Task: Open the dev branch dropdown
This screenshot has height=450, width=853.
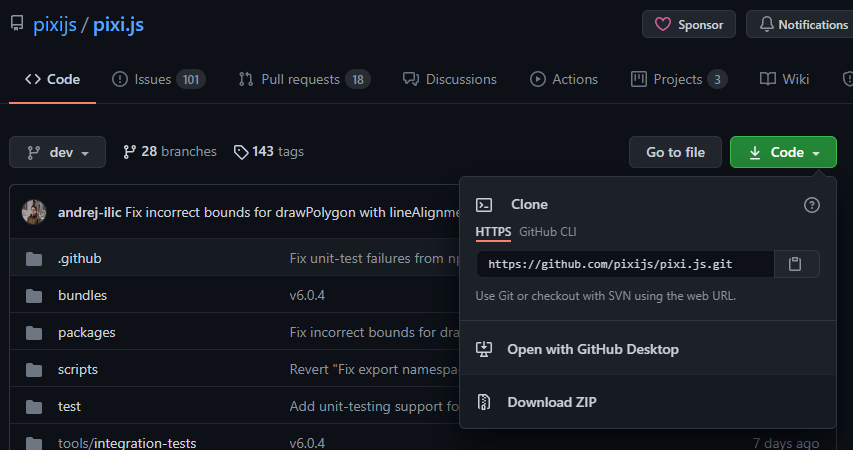Action: click(58, 152)
